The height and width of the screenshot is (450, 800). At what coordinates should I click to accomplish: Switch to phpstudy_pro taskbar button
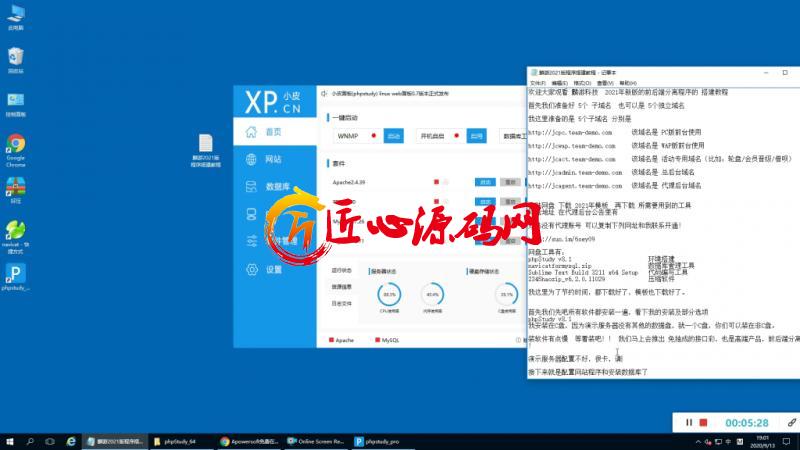coord(383,441)
